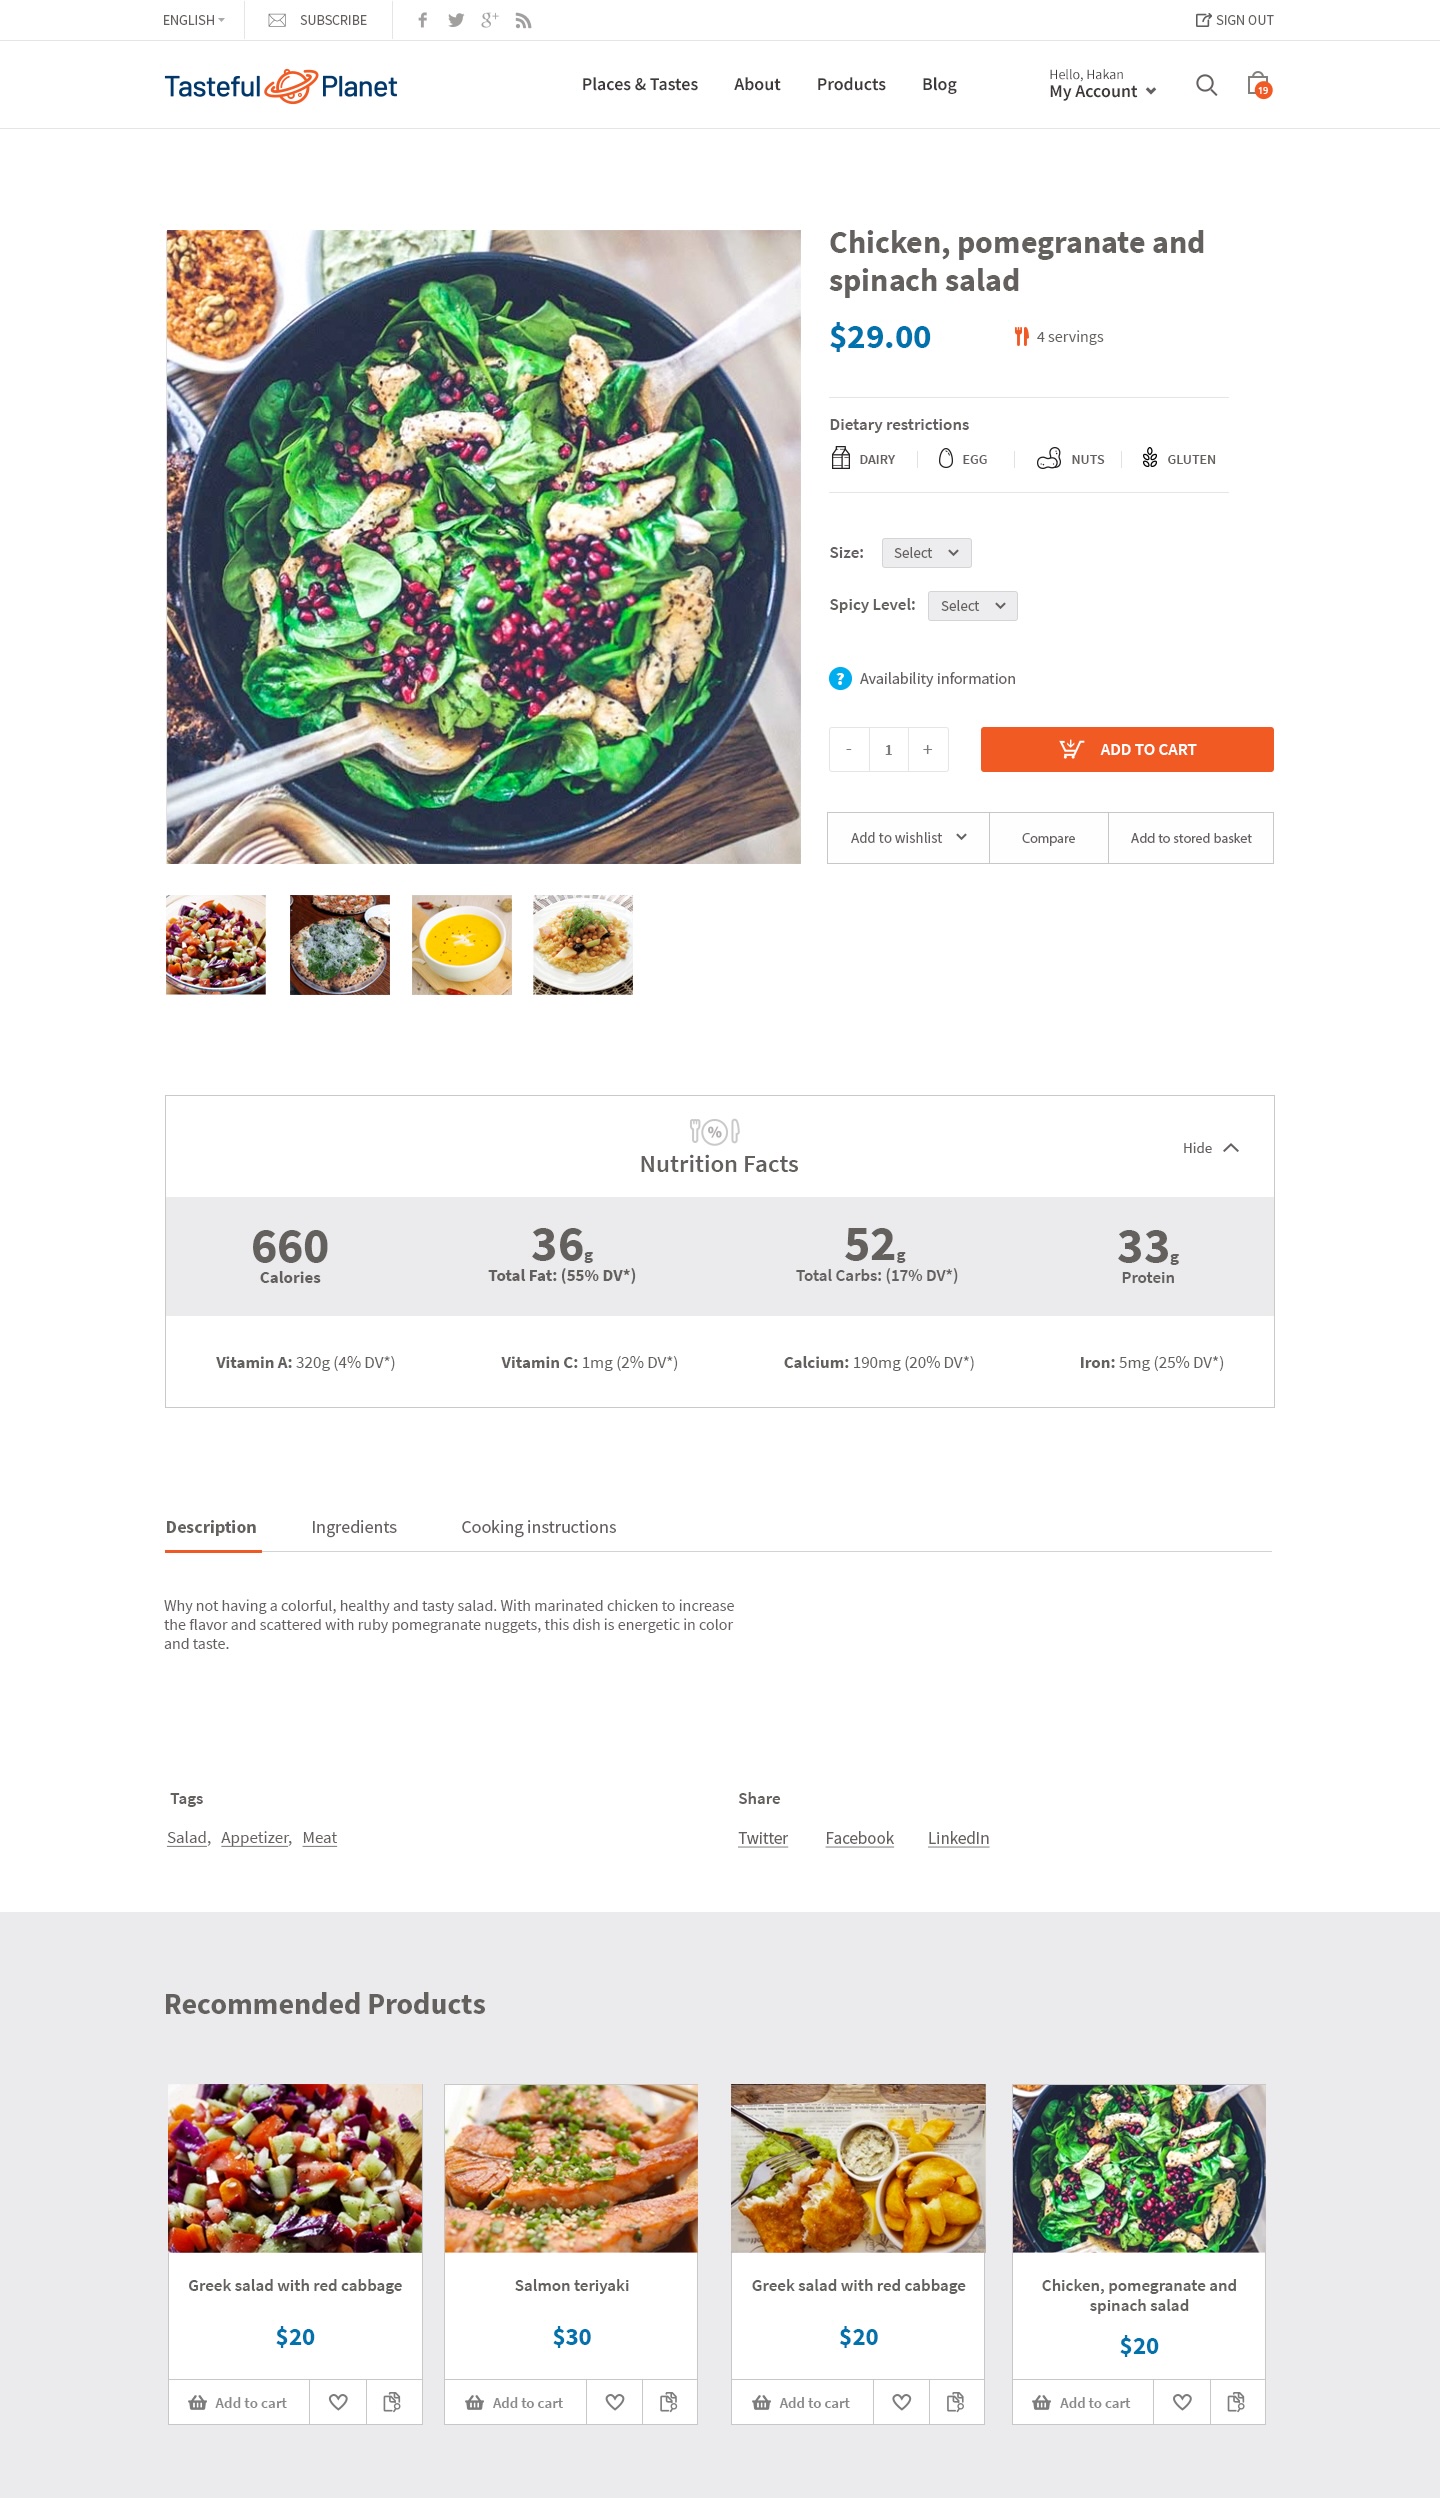Click the Facebook icon in top bar
Viewport: 1440px width, 2498px height.
(x=423, y=20)
